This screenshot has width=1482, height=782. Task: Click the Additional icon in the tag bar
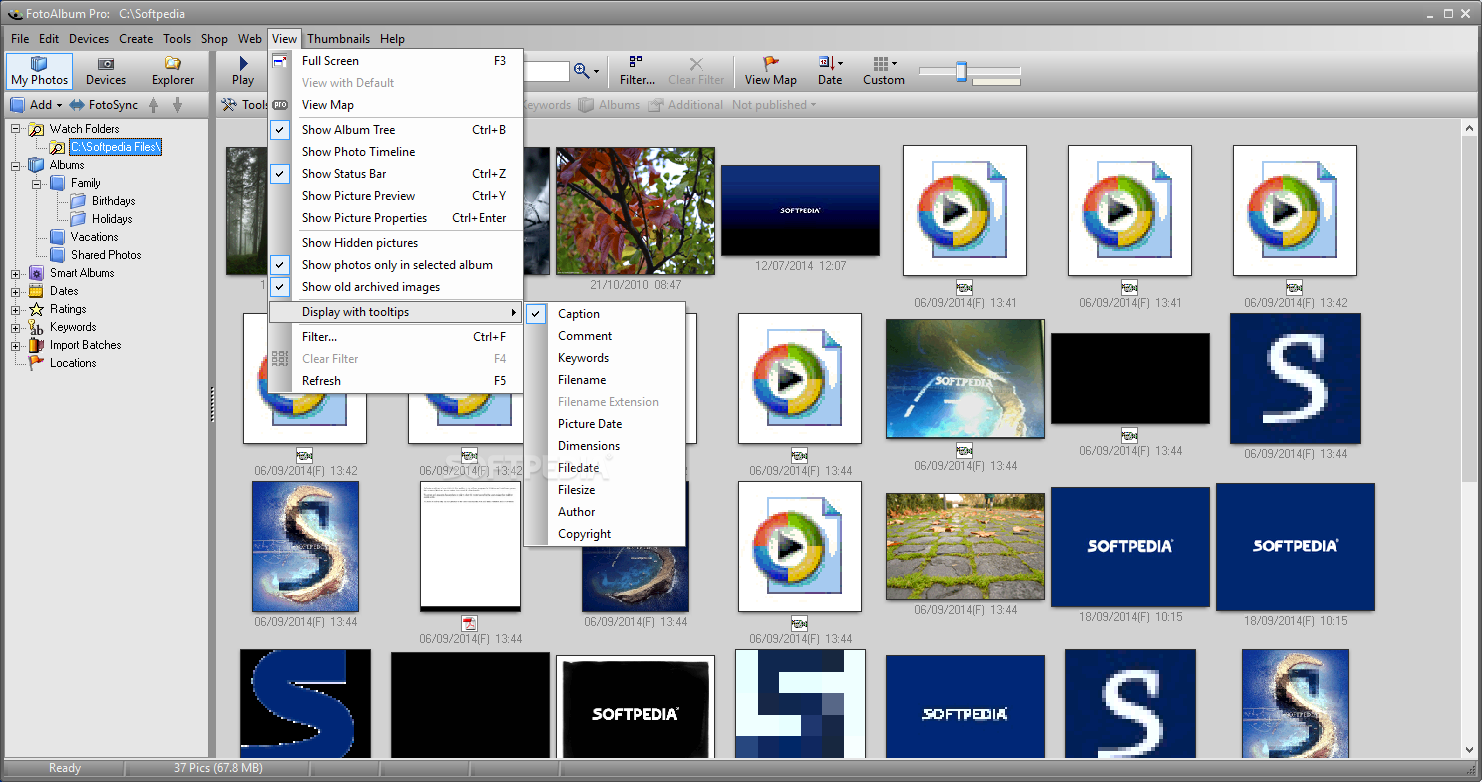[655, 104]
